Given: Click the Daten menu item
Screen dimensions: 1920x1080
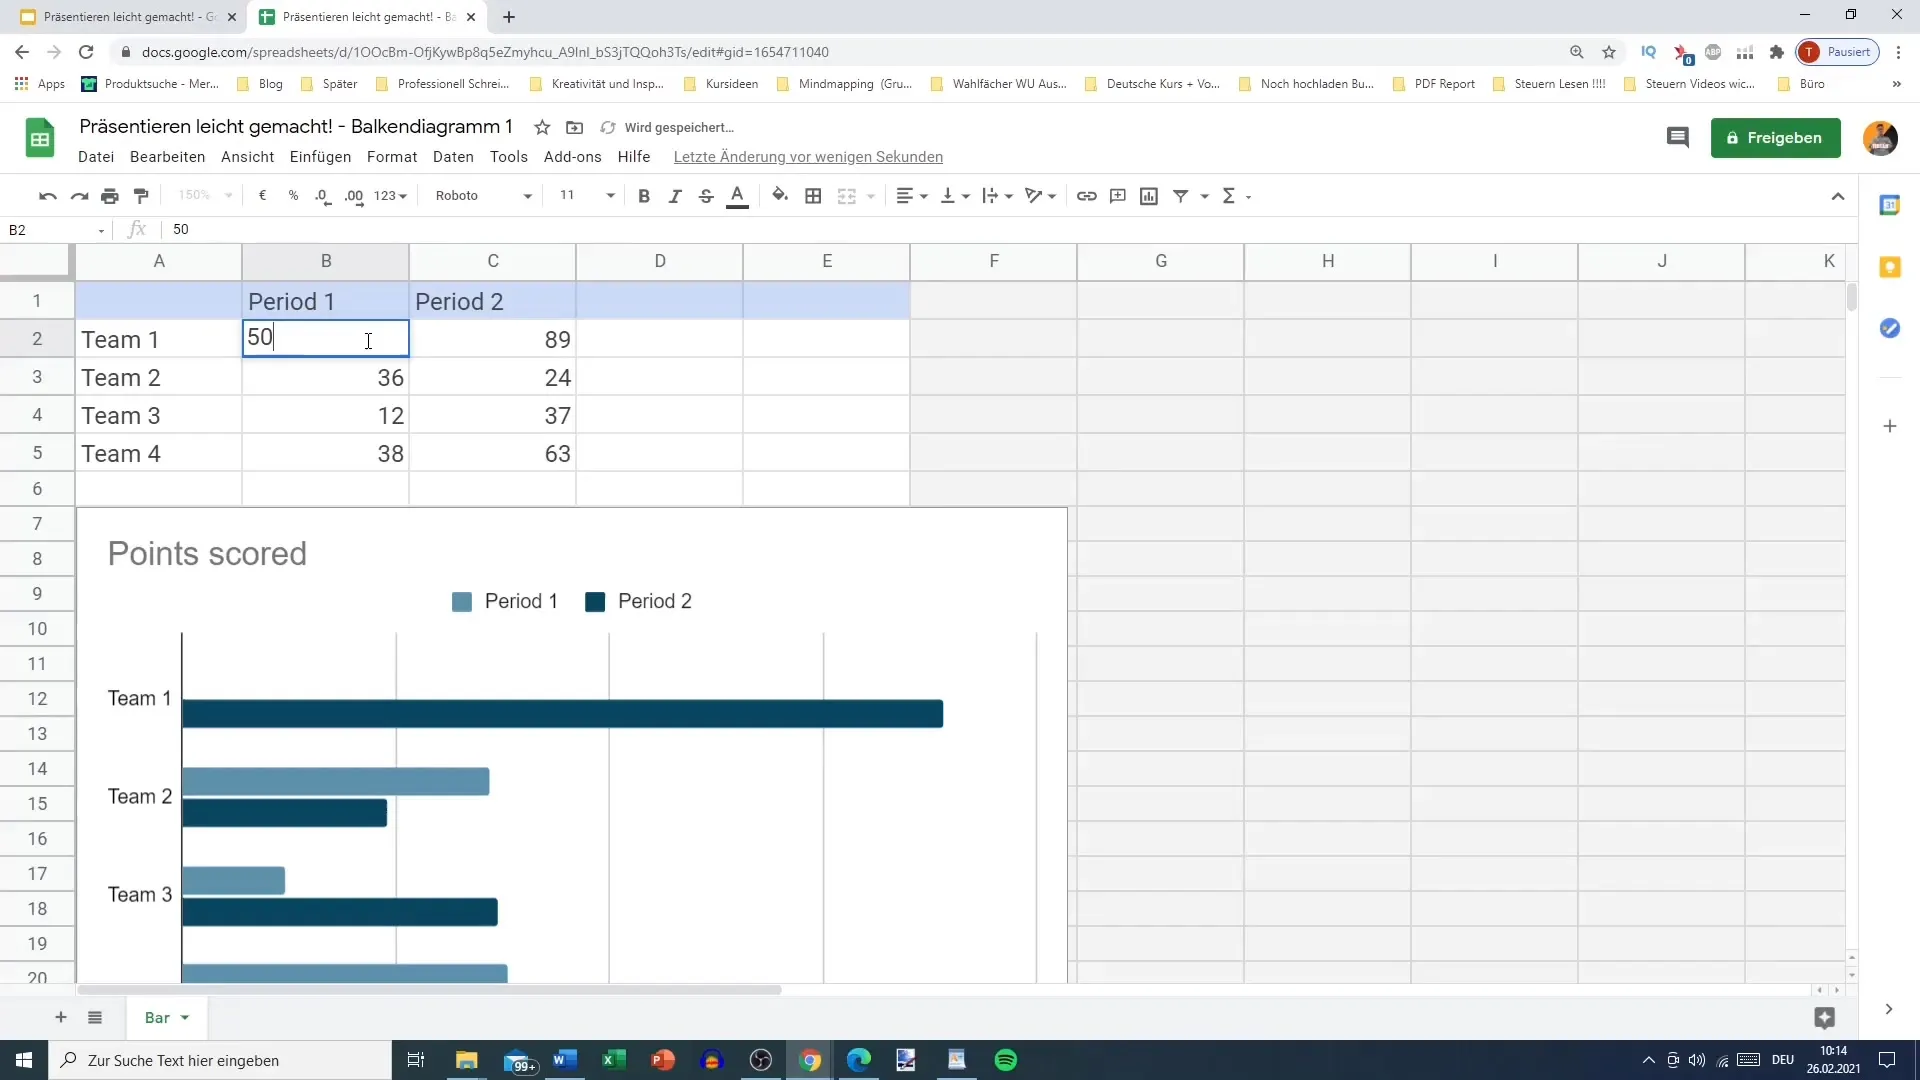Looking at the screenshot, I should click(x=452, y=156).
